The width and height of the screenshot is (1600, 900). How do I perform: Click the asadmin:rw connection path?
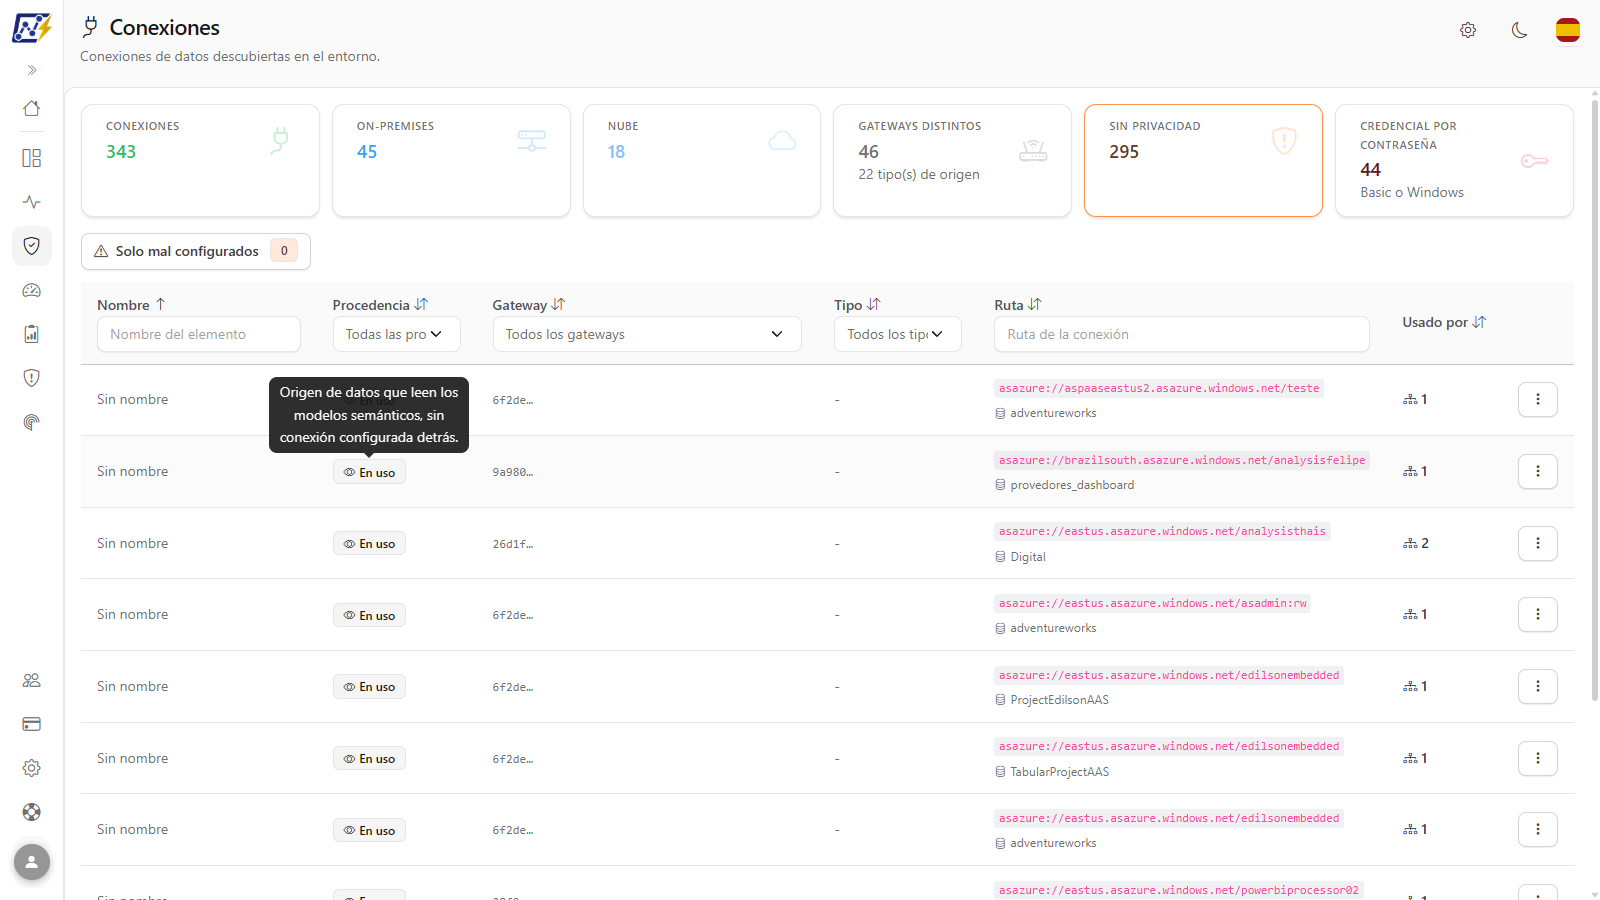tap(1152, 603)
